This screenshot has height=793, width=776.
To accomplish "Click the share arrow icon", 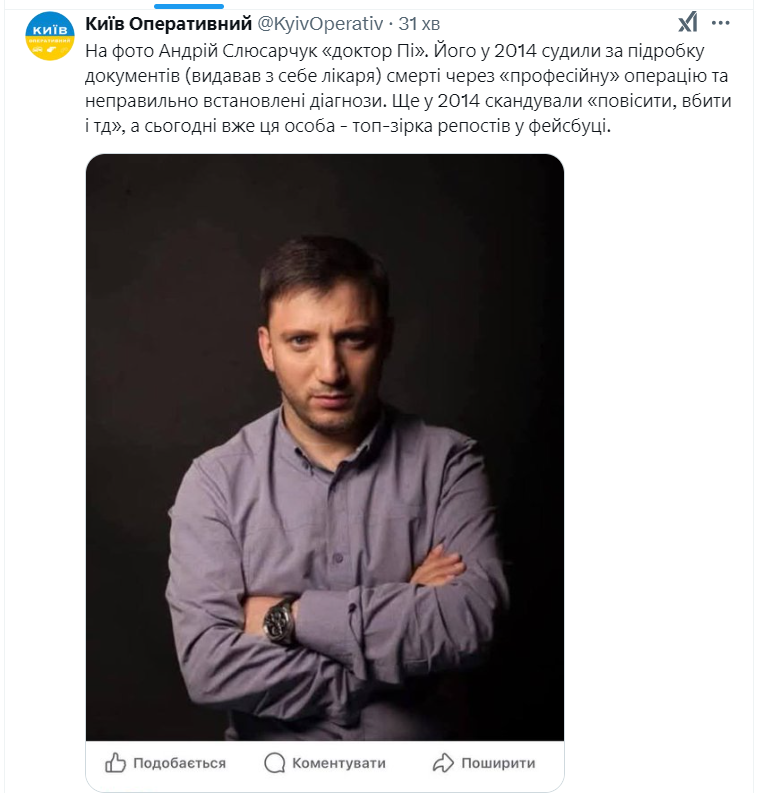I will tap(443, 763).
